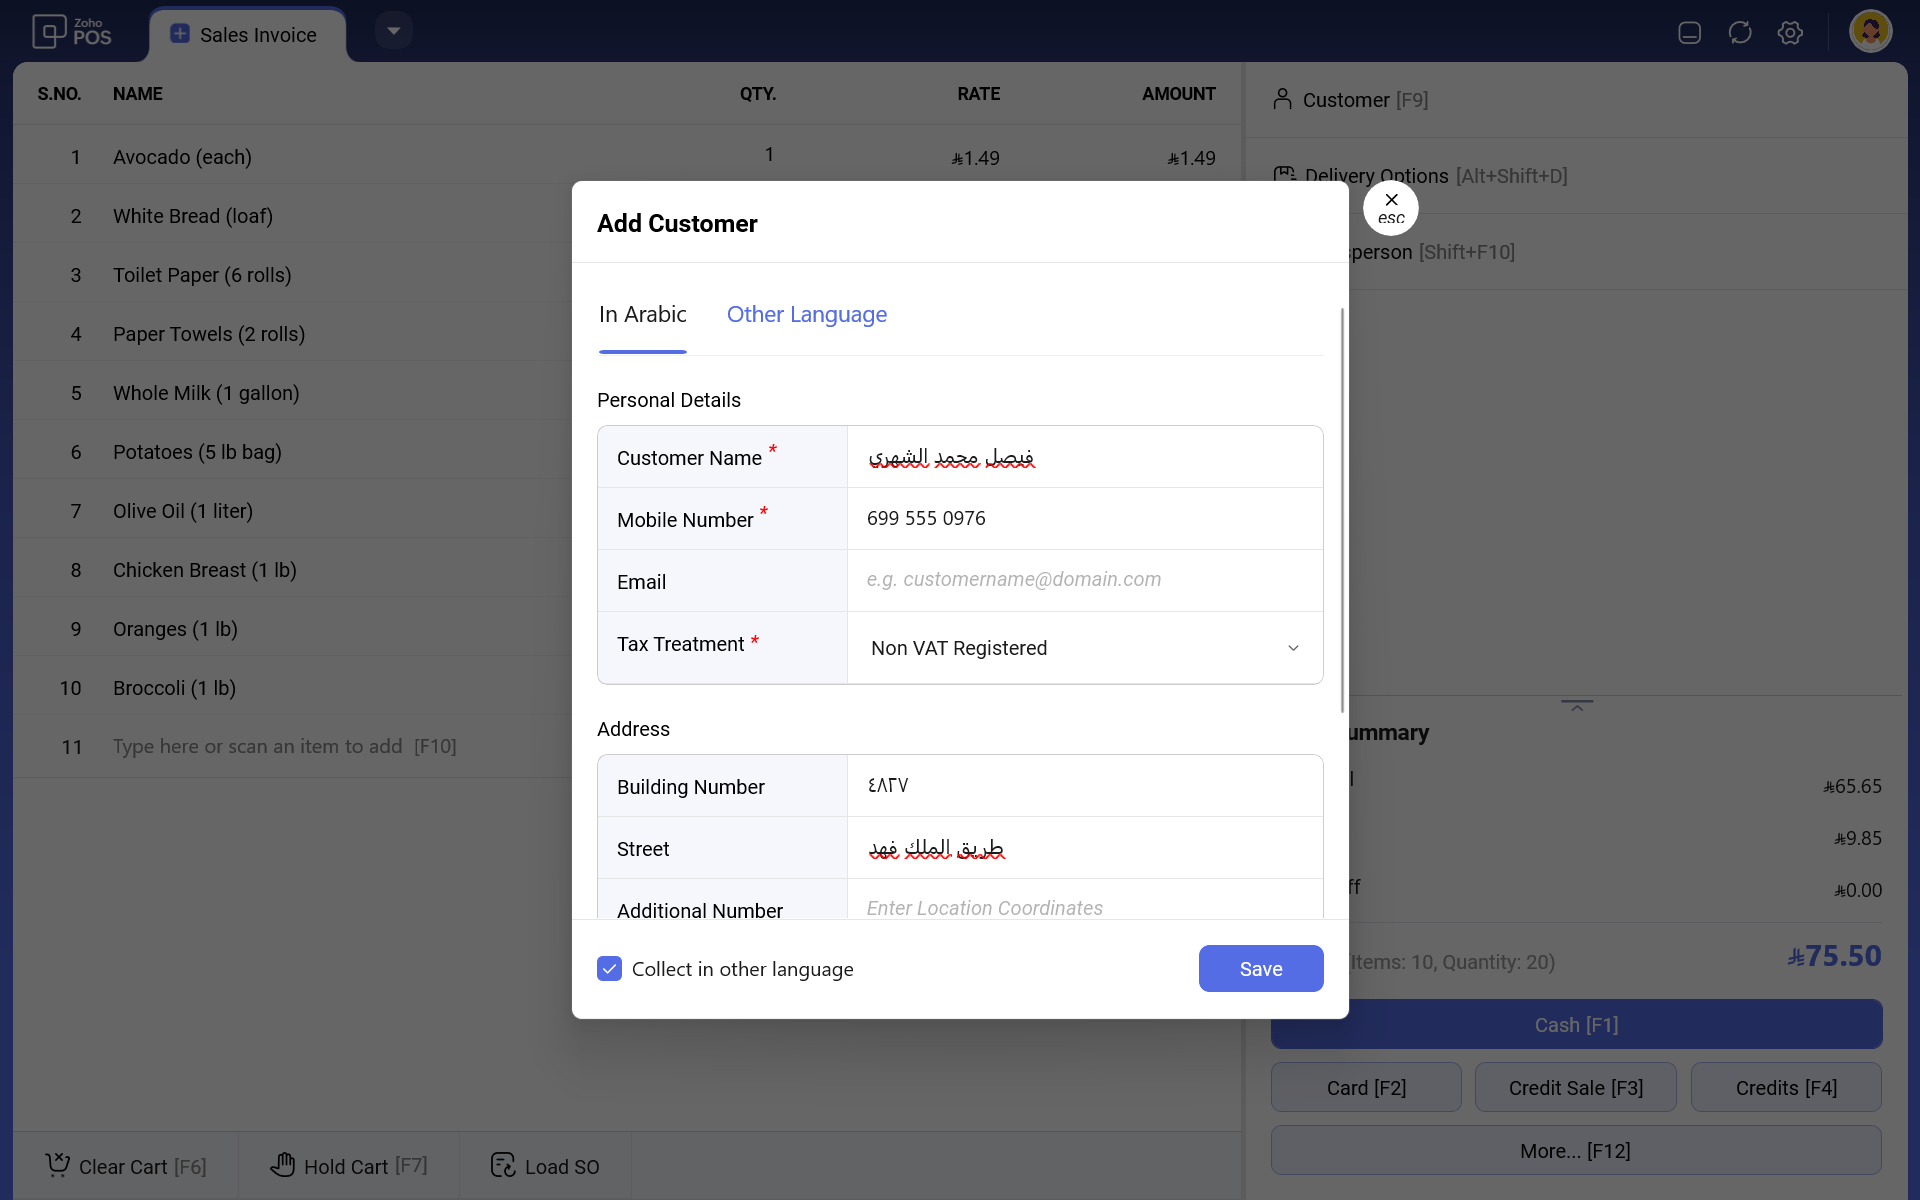
Task: Click the Clear Cart icon
Action: (x=58, y=1165)
